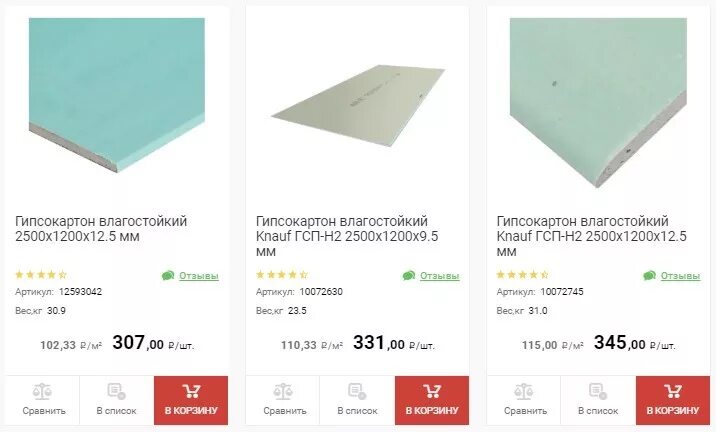The width and height of the screenshot is (716, 432).
Task: Click the add-to-list icon for the 307 ruble drywall
Action: [x=116, y=391]
